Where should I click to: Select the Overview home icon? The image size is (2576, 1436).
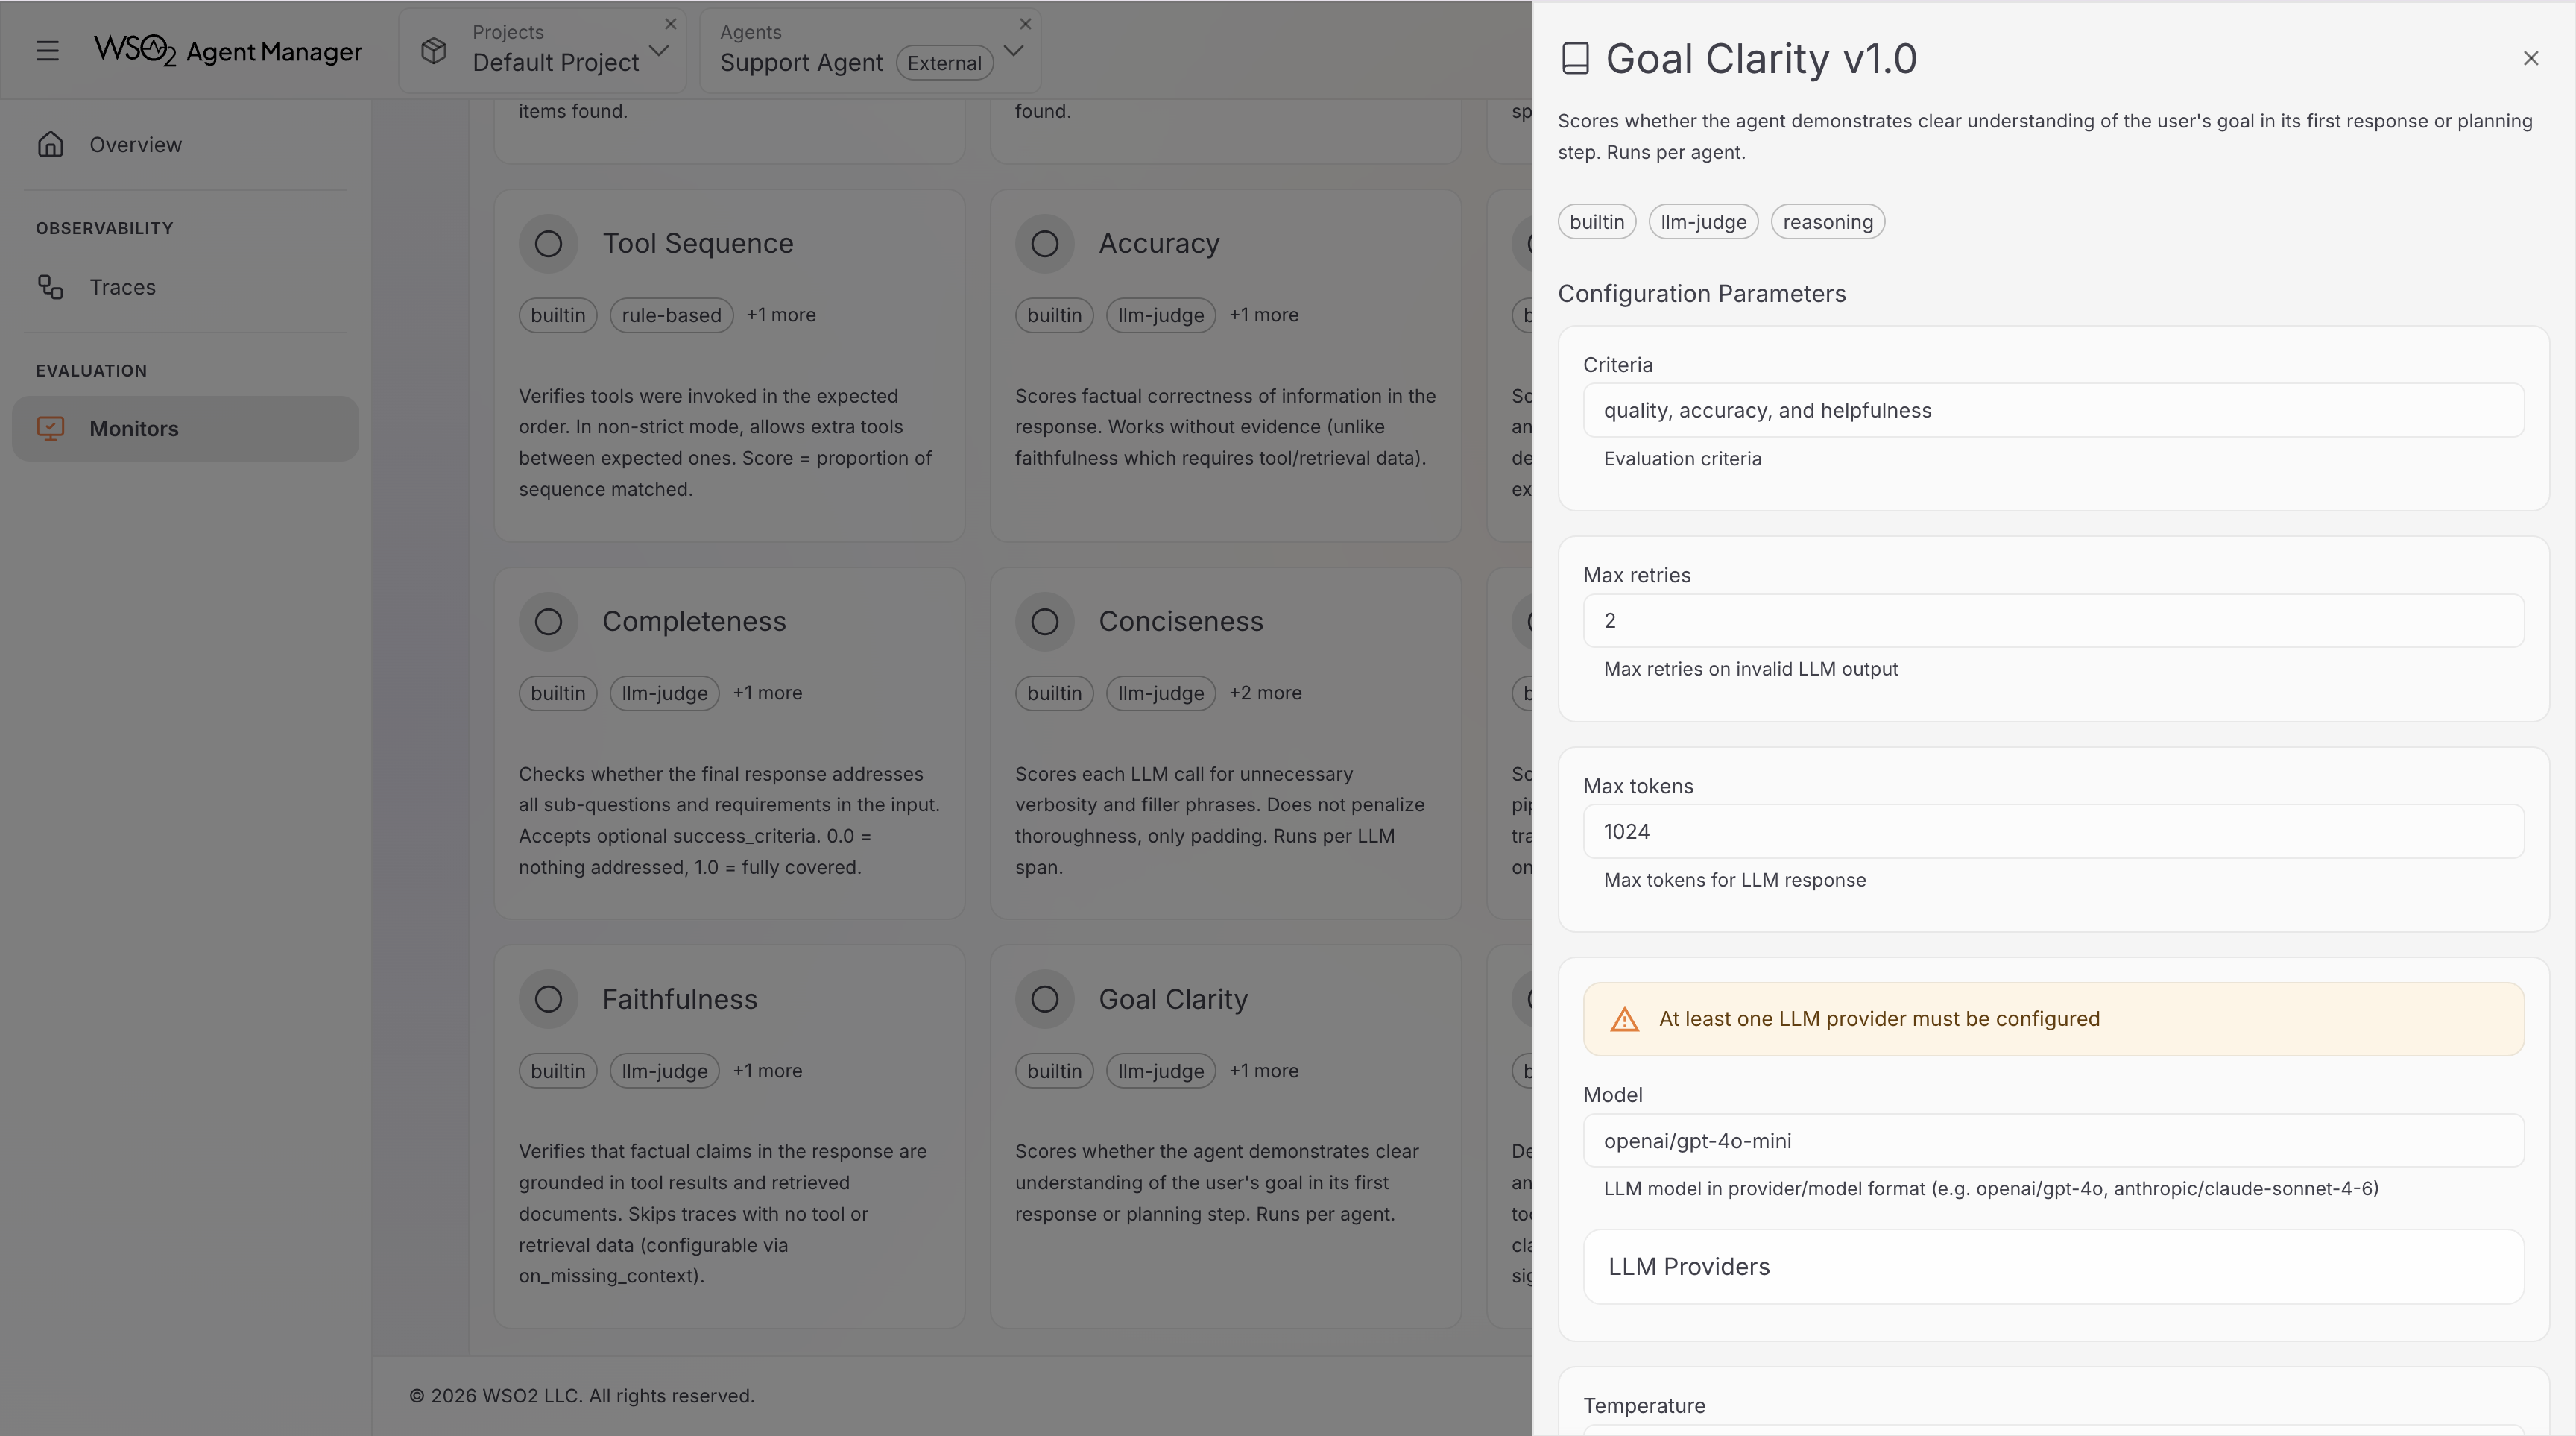pos(50,144)
